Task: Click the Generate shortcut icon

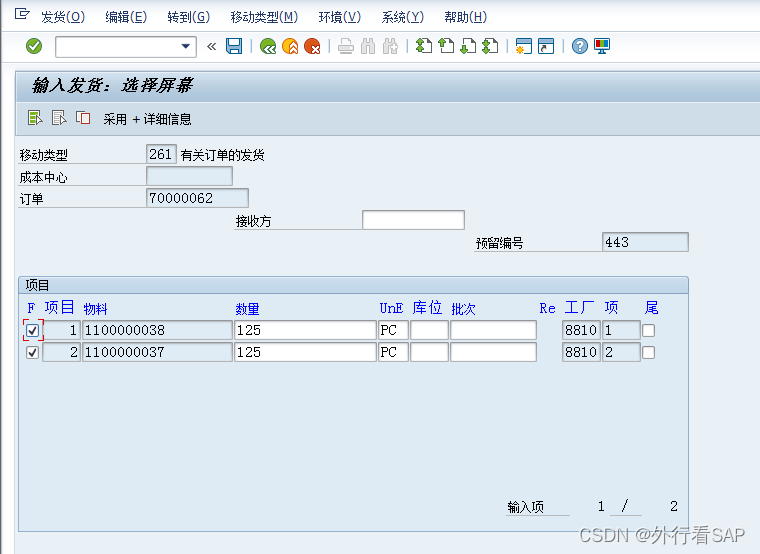Action: coord(546,47)
